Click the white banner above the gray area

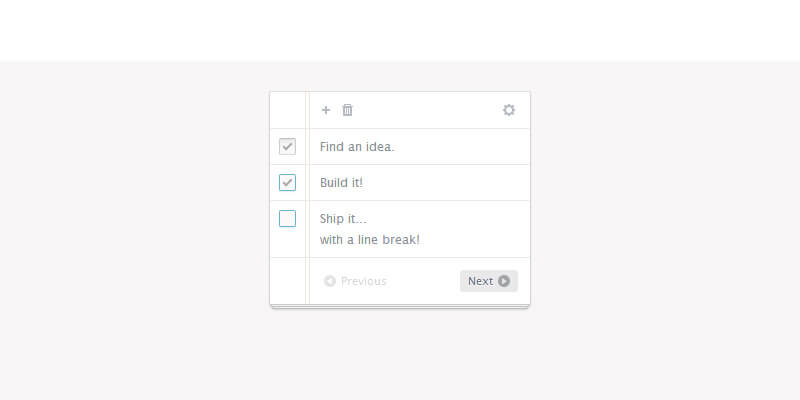(400, 30)
